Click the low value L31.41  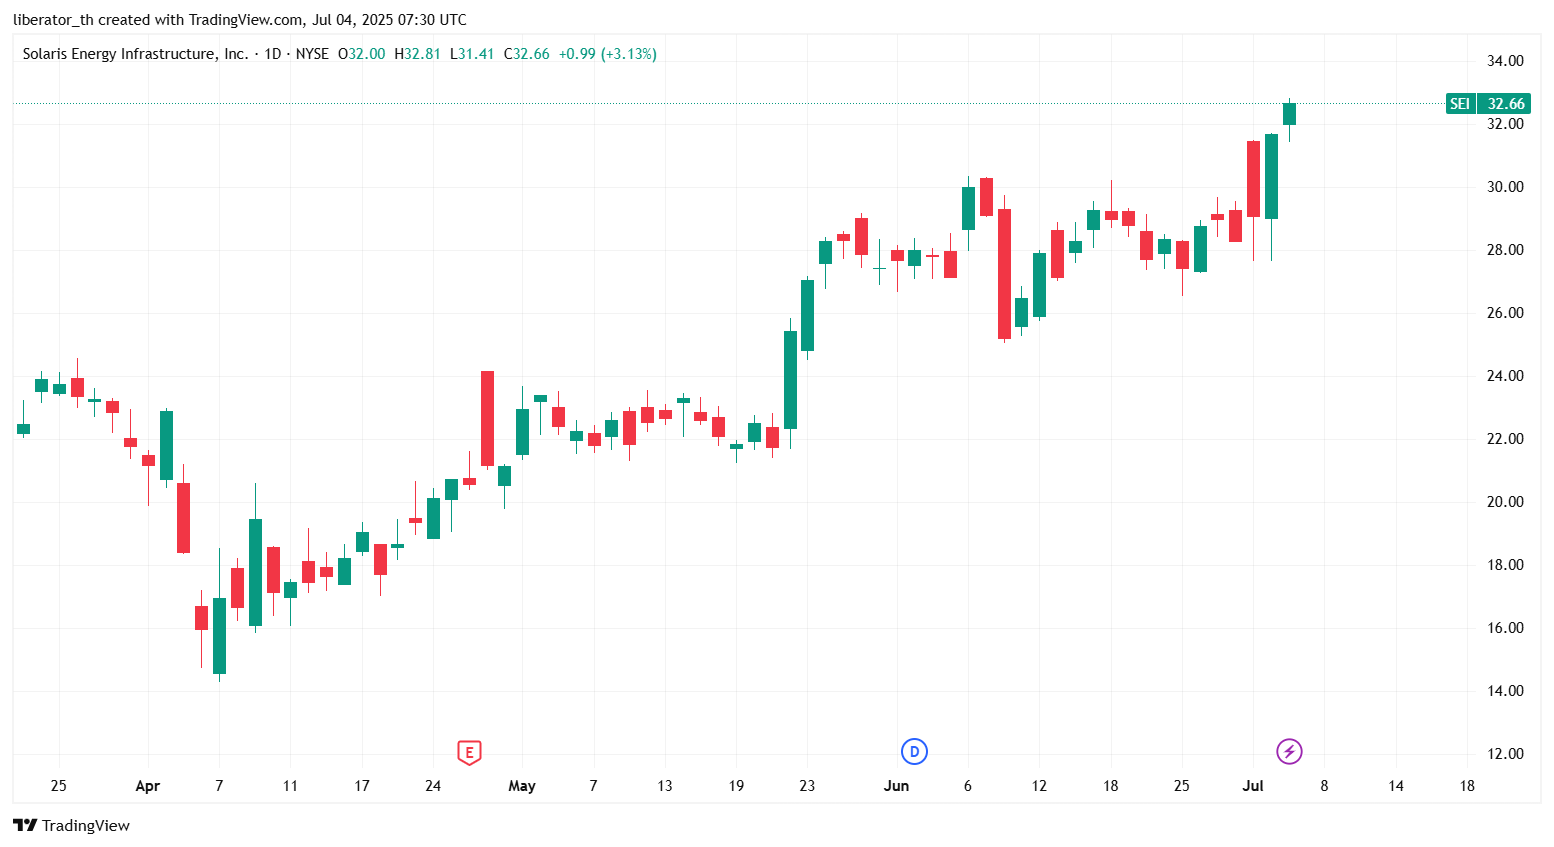[x=472, y=54]
